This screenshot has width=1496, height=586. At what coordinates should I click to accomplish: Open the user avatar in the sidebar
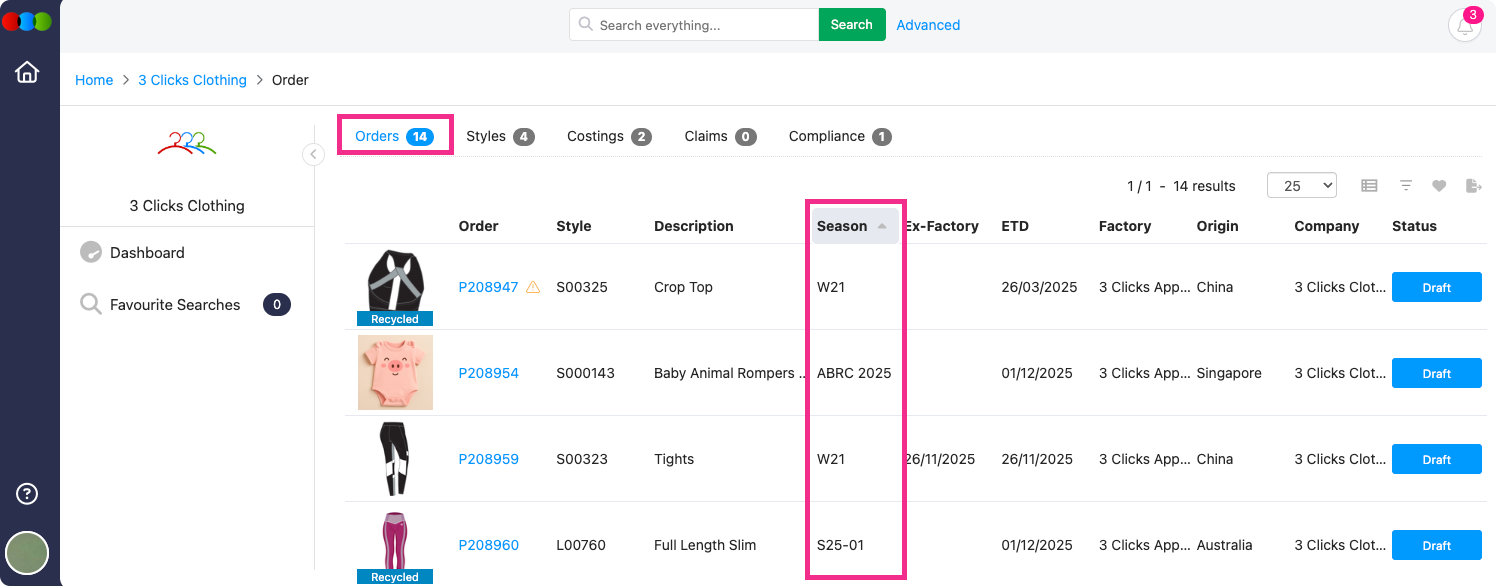[27, 552]
